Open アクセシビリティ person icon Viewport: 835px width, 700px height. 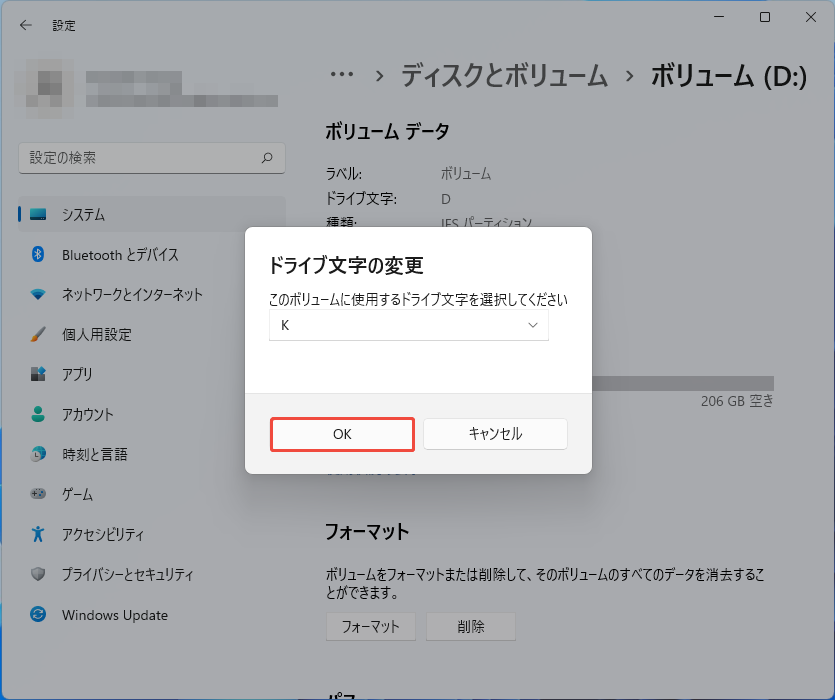point(38,534)
